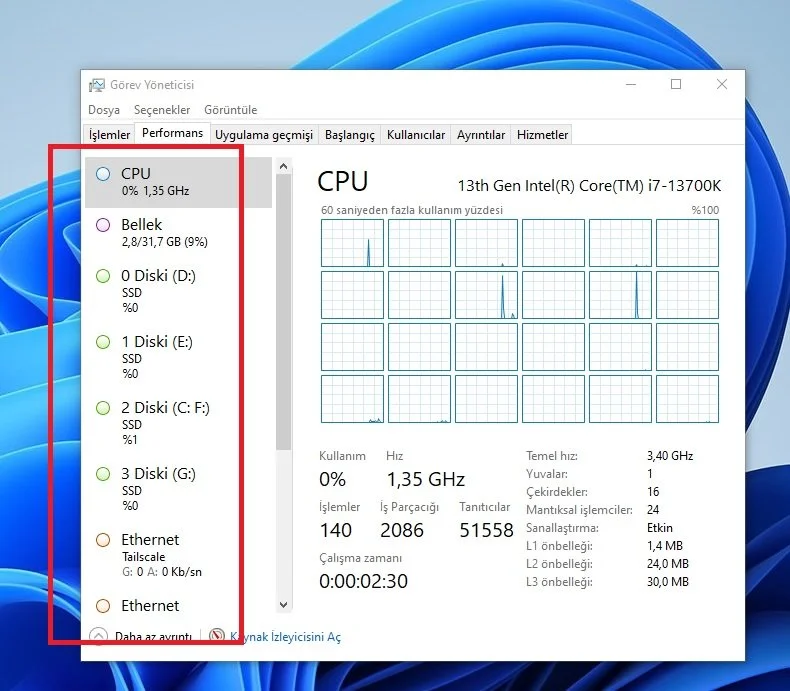Select Ethernet Tailscale sidebar entry

(178, 555)
